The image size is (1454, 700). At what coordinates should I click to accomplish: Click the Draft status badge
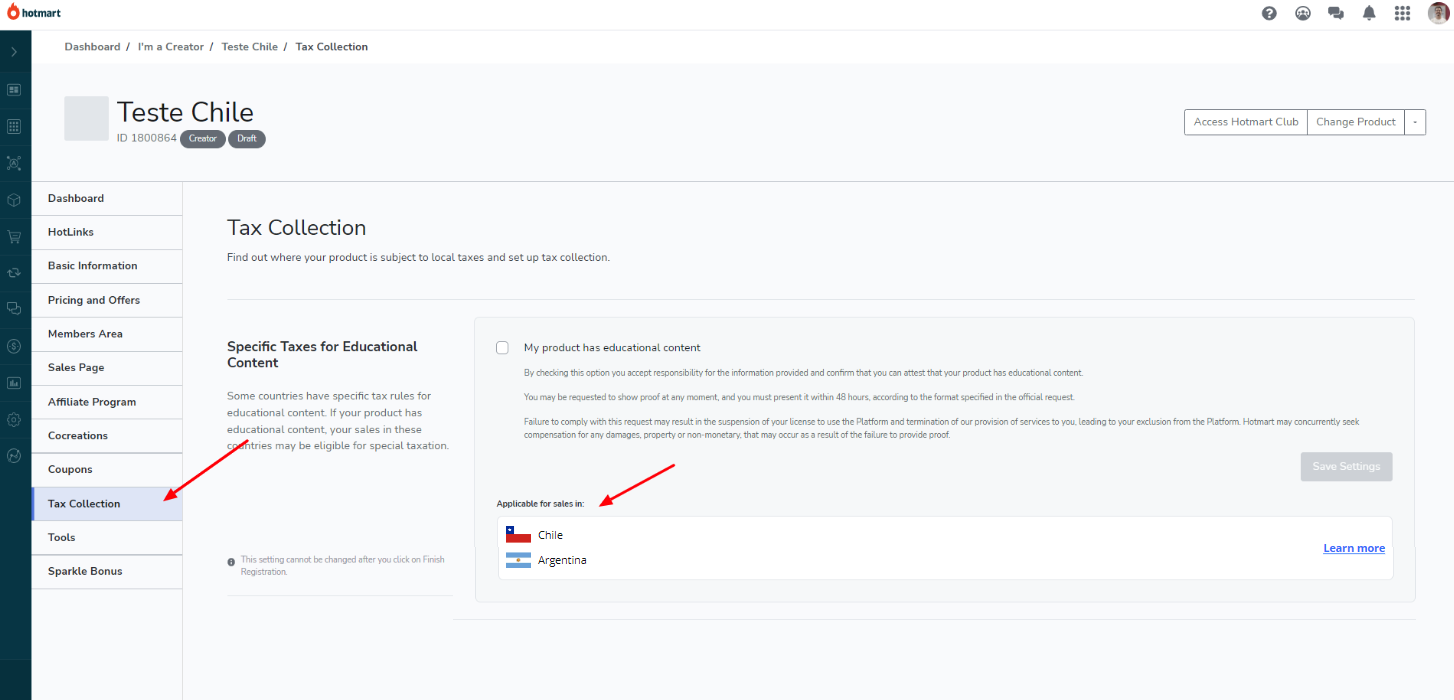(247, 139)
